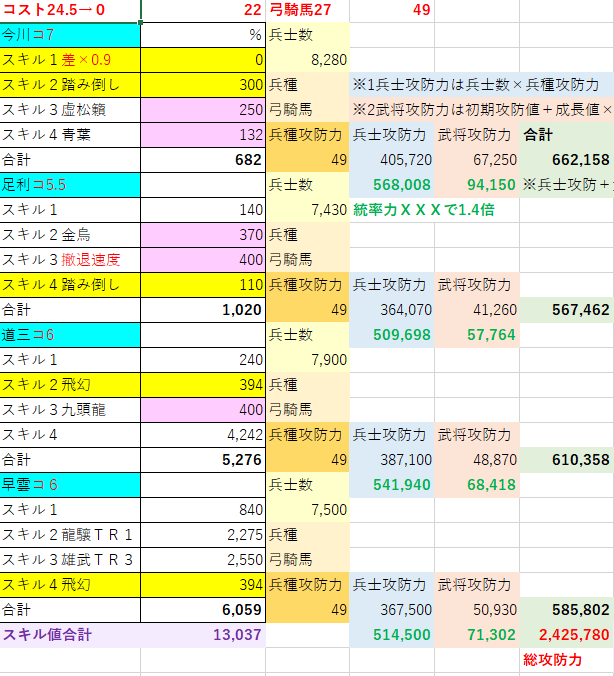Select the 早雲コ6 header cell
Image resolution: width=614 pixels, height=676 pixels.
click(x=70, y=485)
